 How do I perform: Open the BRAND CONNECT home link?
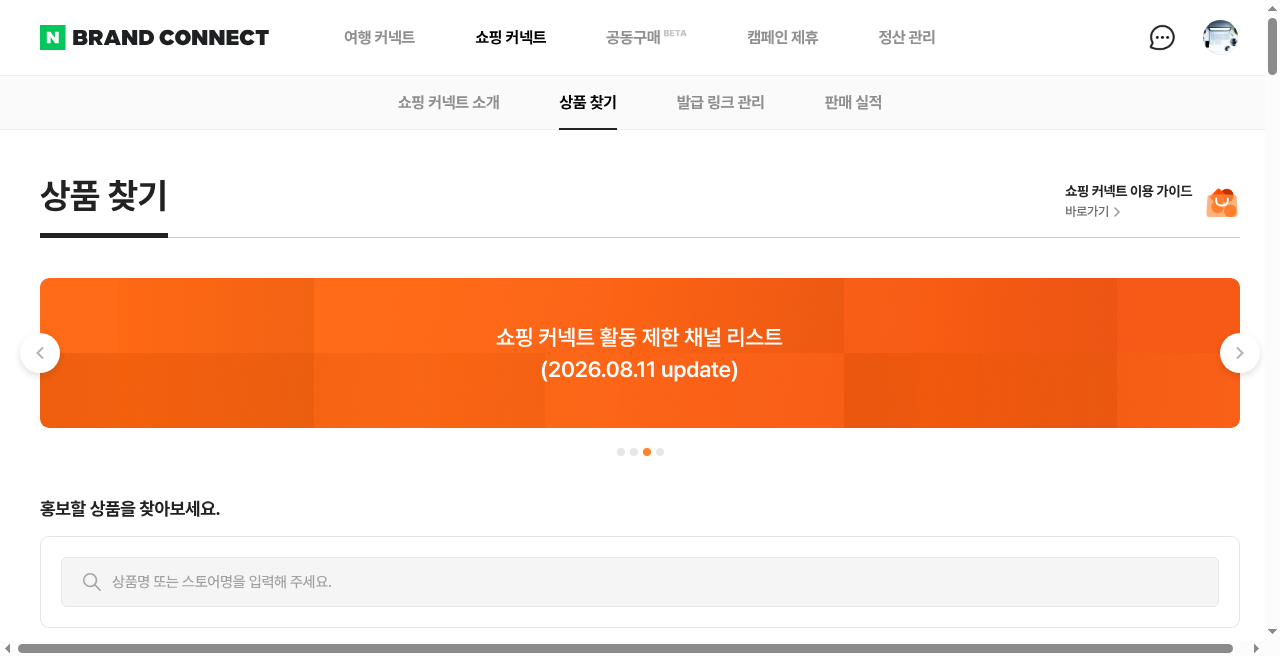[170, 38]
